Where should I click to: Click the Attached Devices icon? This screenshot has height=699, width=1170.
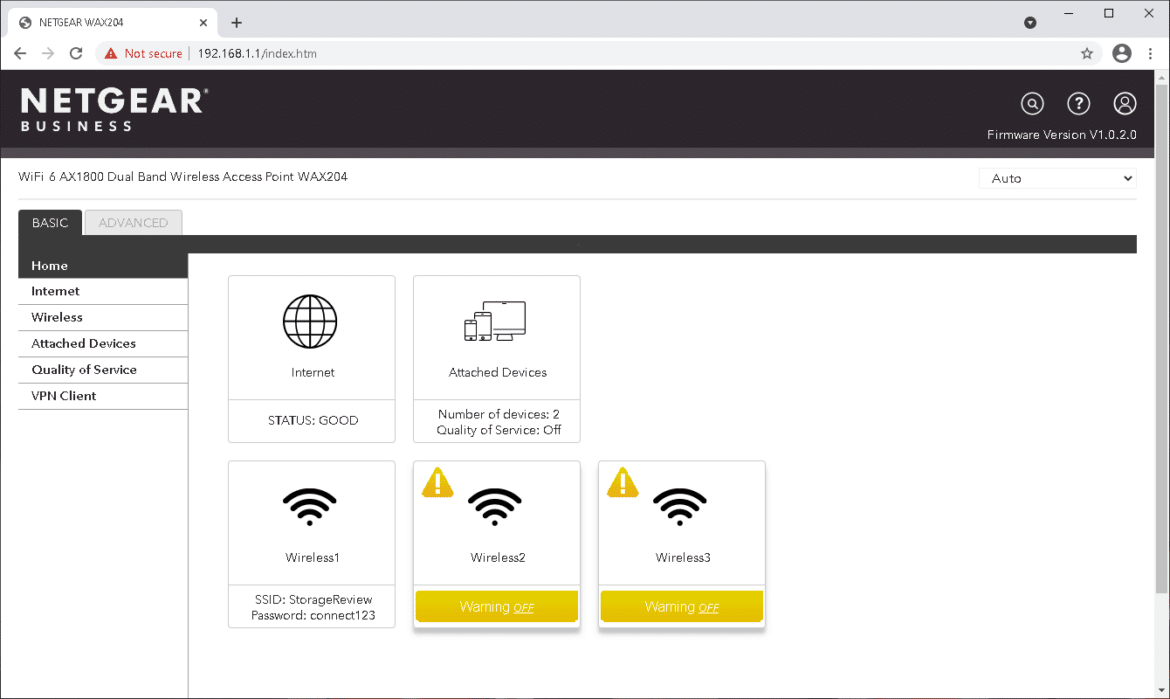tap(495, 322)
